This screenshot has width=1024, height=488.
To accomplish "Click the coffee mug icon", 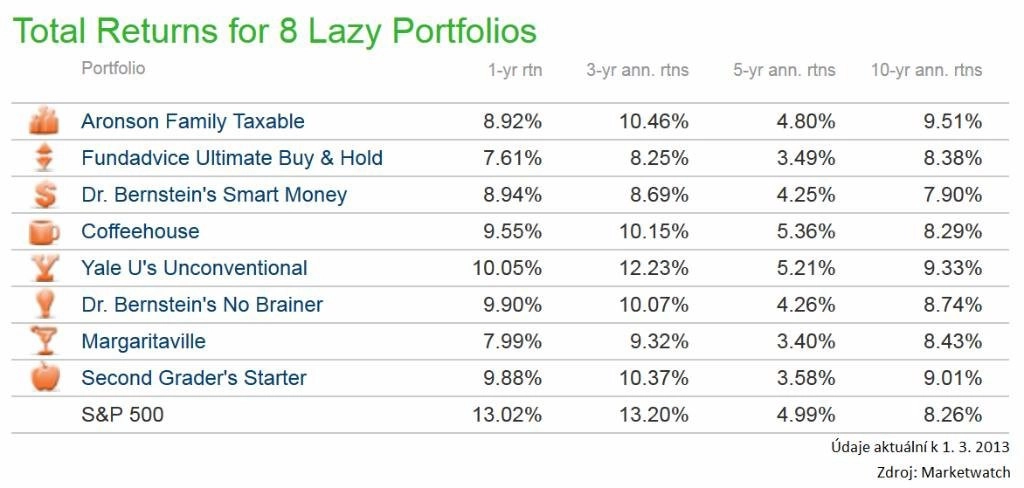I will pyautogui.click(x=45, y=231).
